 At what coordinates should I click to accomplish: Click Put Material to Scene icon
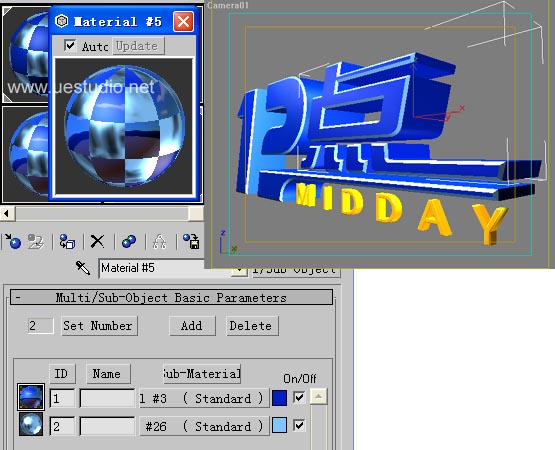[36, 241]
